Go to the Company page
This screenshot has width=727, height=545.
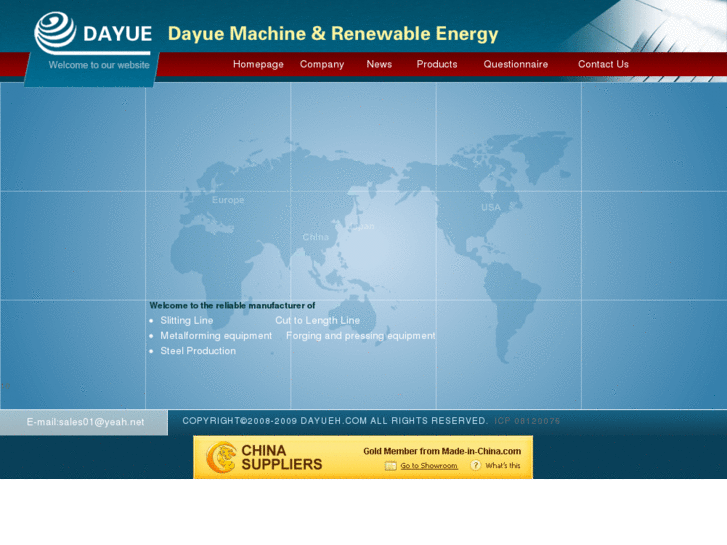(x=322, y=64)
